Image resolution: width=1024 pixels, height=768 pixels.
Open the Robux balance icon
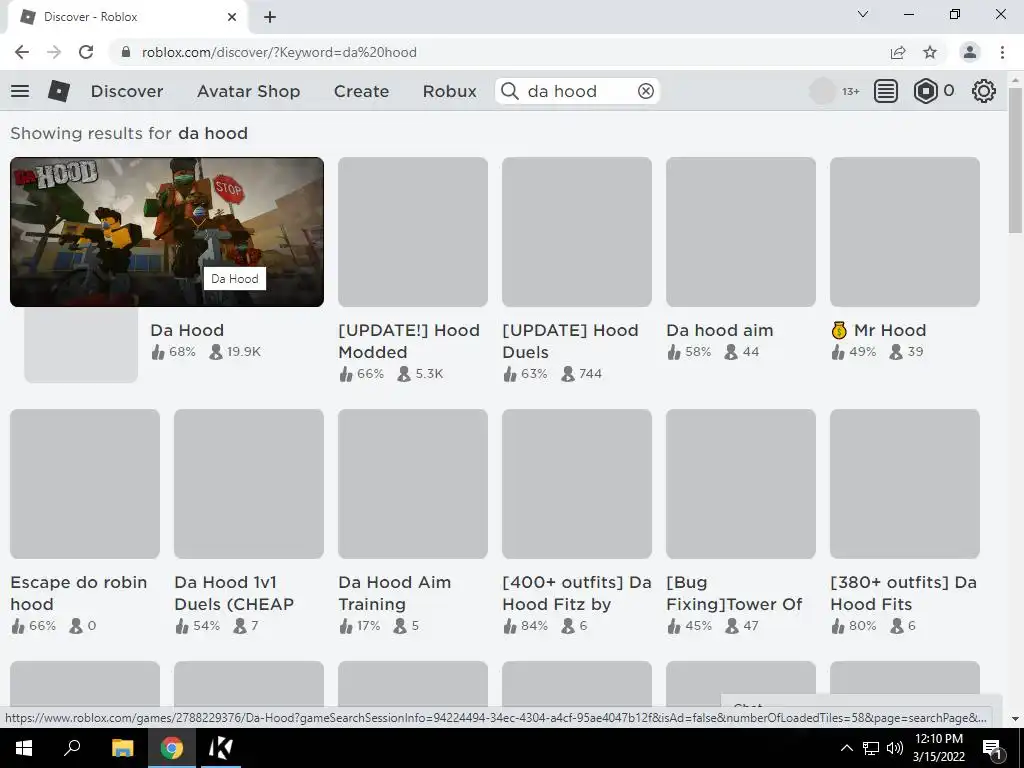(925, 91)
